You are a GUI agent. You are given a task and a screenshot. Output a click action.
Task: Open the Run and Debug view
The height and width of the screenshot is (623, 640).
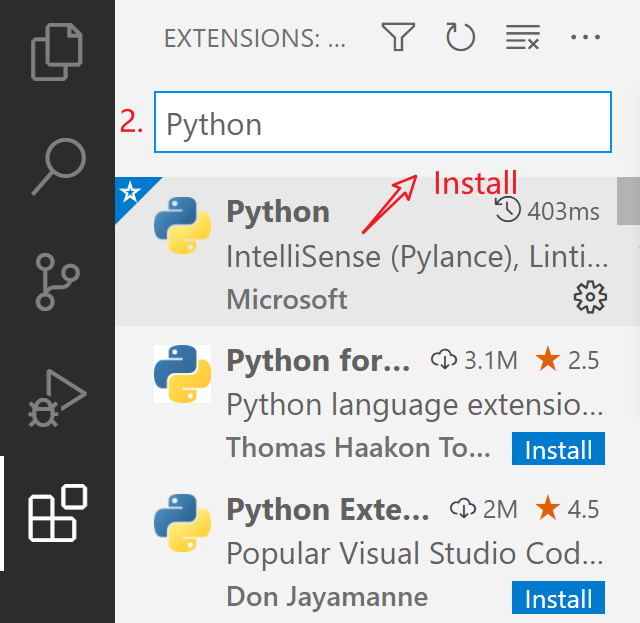point(57,398)
